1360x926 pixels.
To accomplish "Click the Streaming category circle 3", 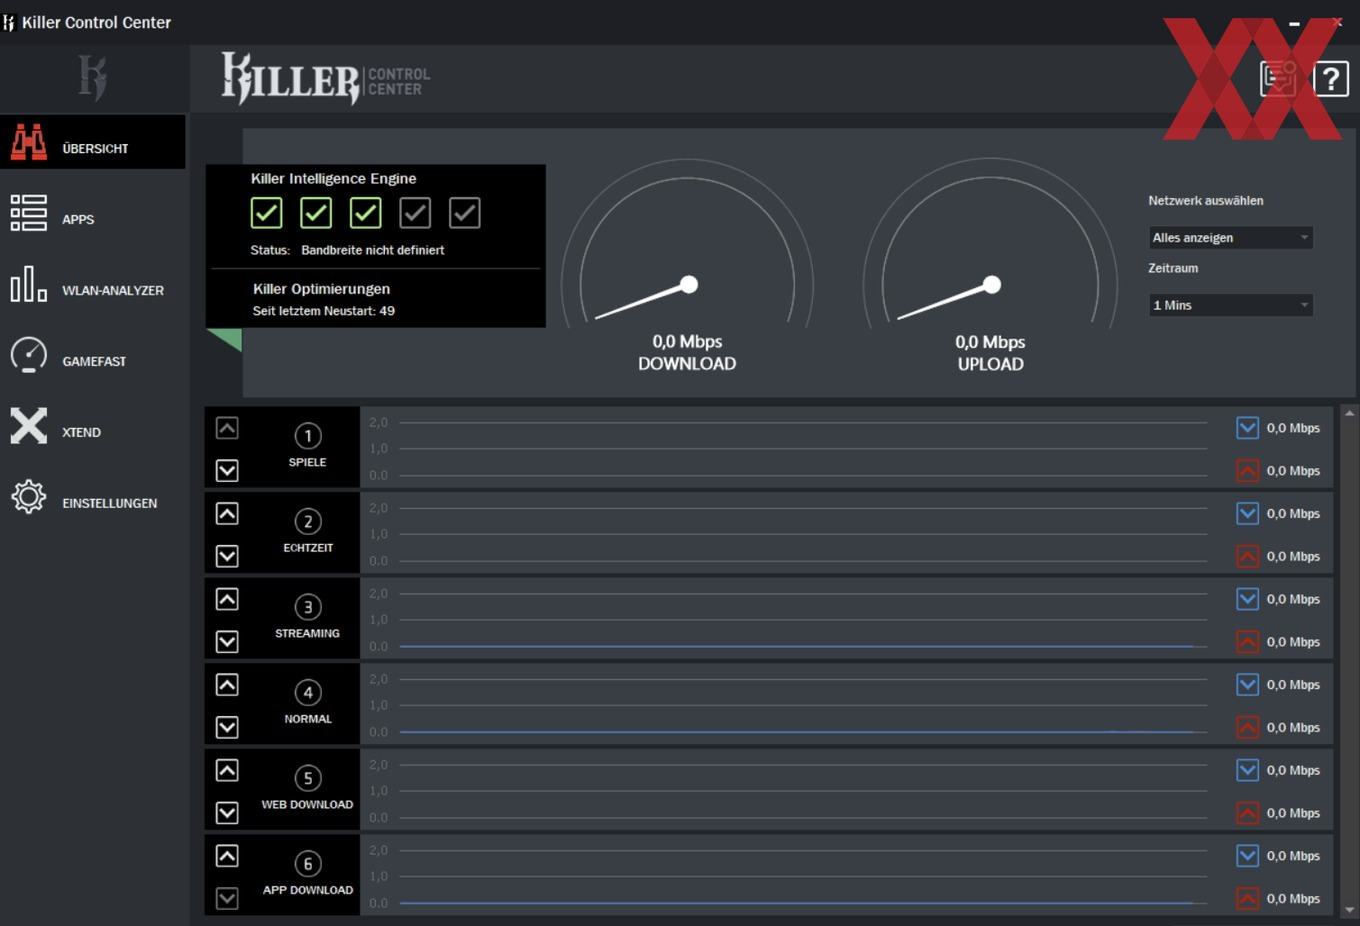I will click(x=308, y=607).
